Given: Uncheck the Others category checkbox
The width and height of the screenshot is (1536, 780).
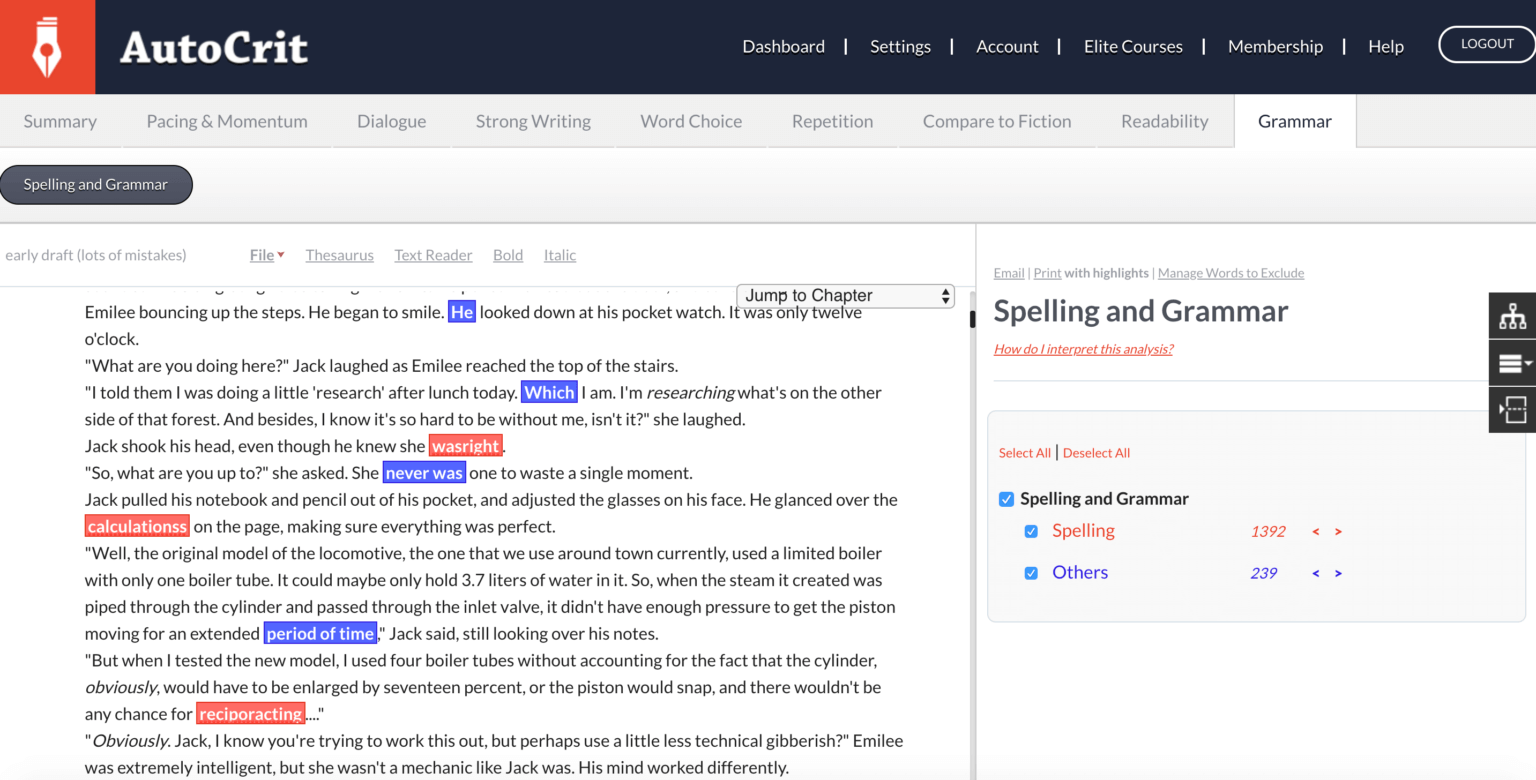Looking at the screenshot, I should click(1031, 572).
